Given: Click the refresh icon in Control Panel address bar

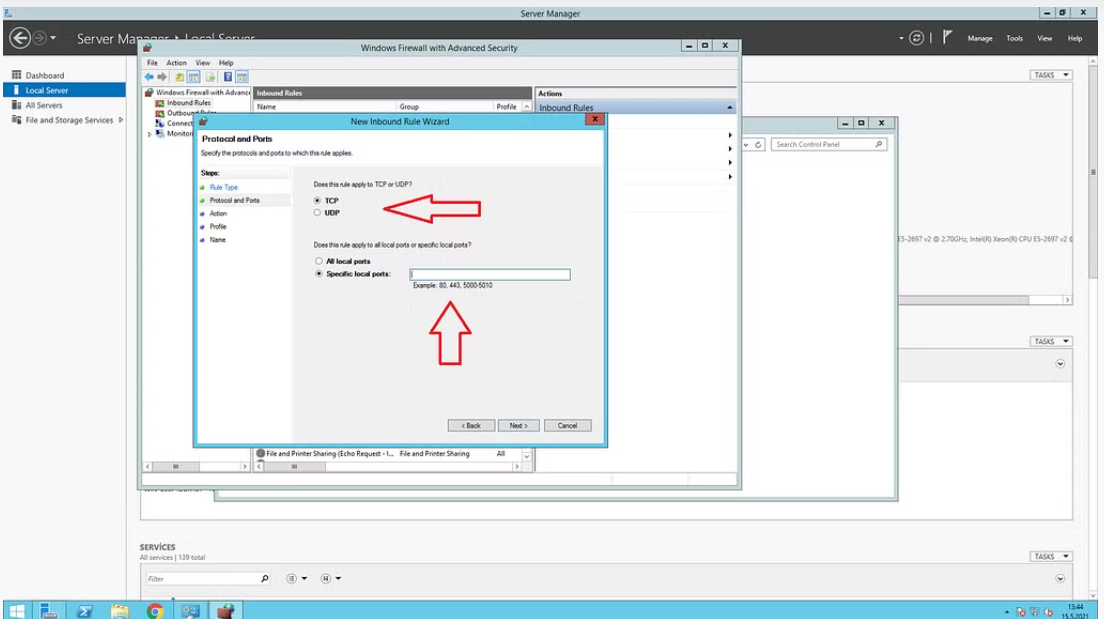Looking at the screenshot, I should (x=758, y=144).
